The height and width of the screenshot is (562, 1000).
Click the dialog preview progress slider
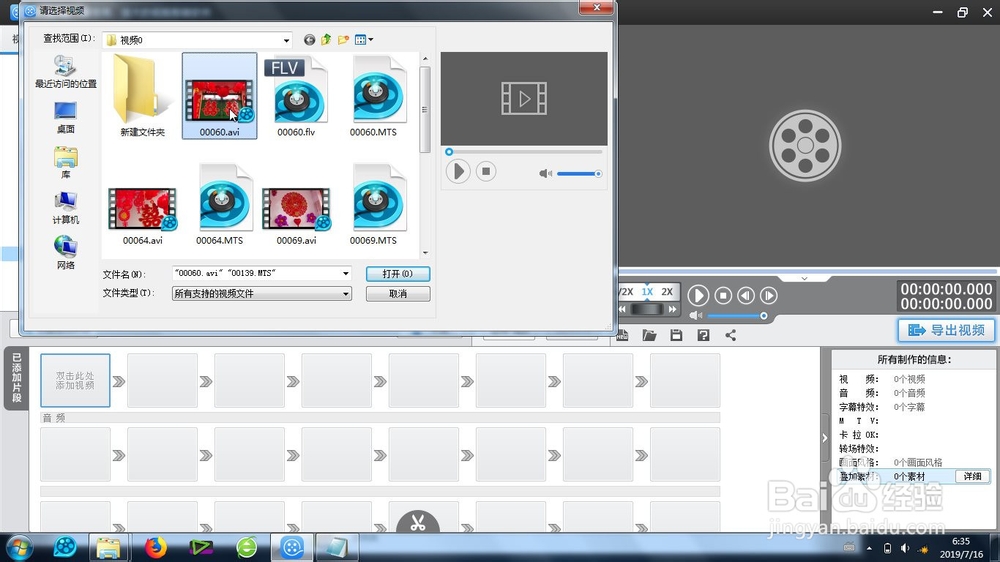pos(524,152)
